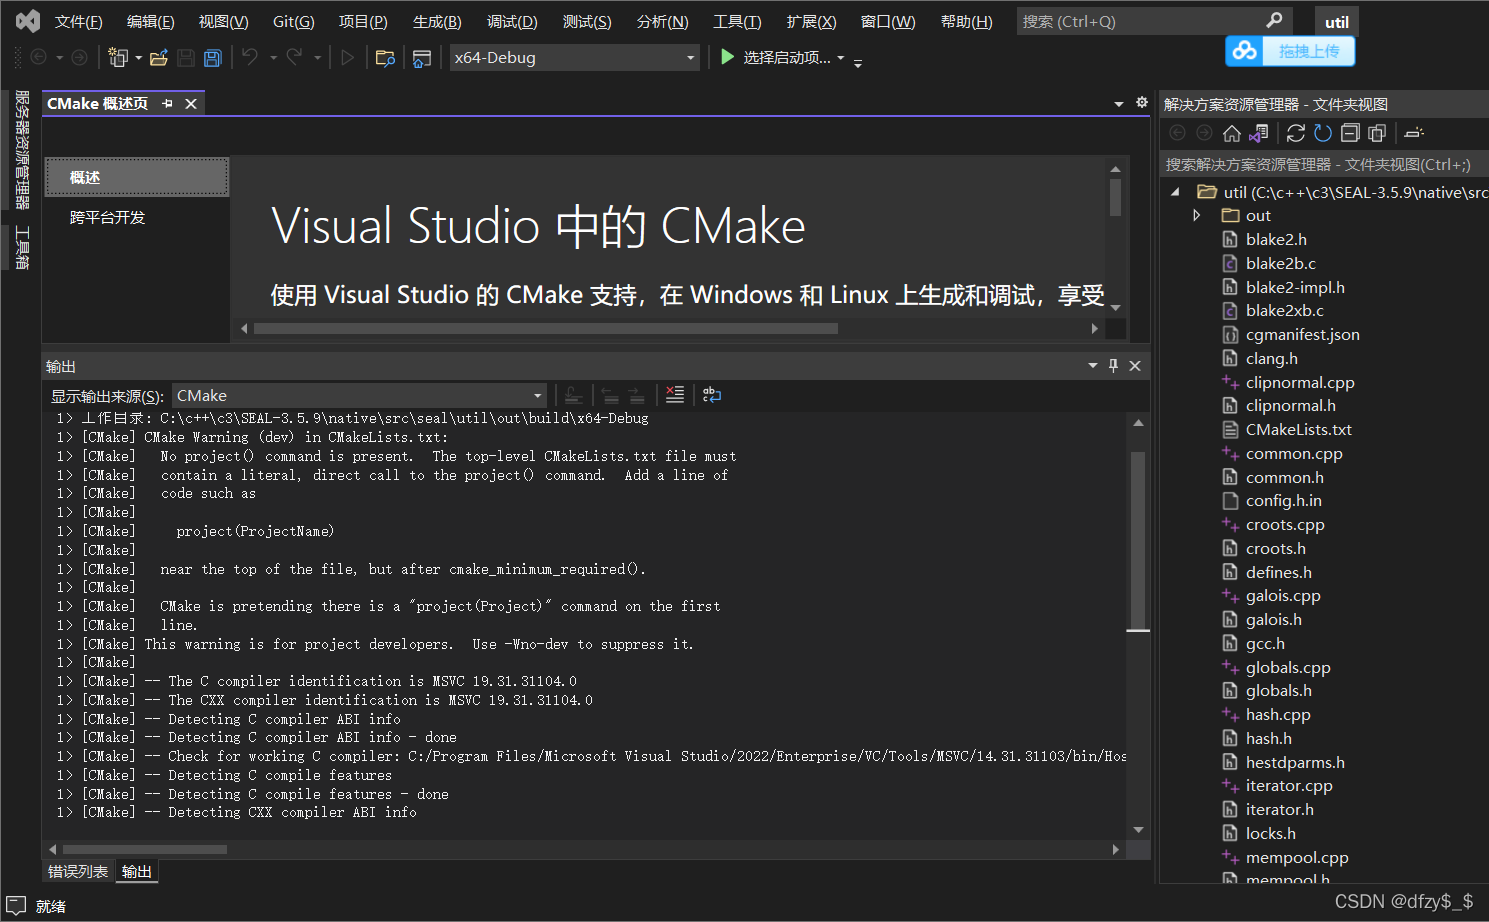Open the undo history dropdown arrow

point(273,58)
